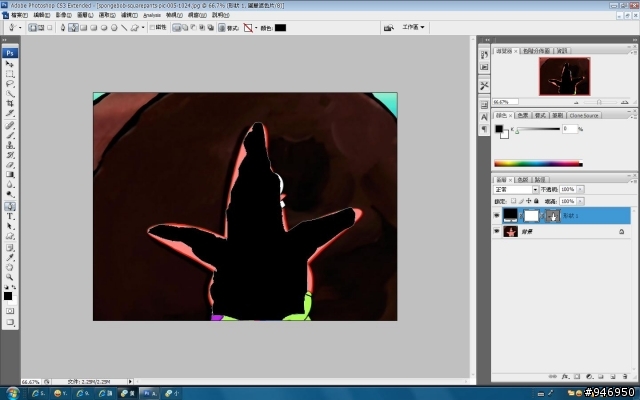Open layer blending mode dropdown 正常
This screenshot has height=400, width=640.
pyautogui.click(x=516, y=189)
